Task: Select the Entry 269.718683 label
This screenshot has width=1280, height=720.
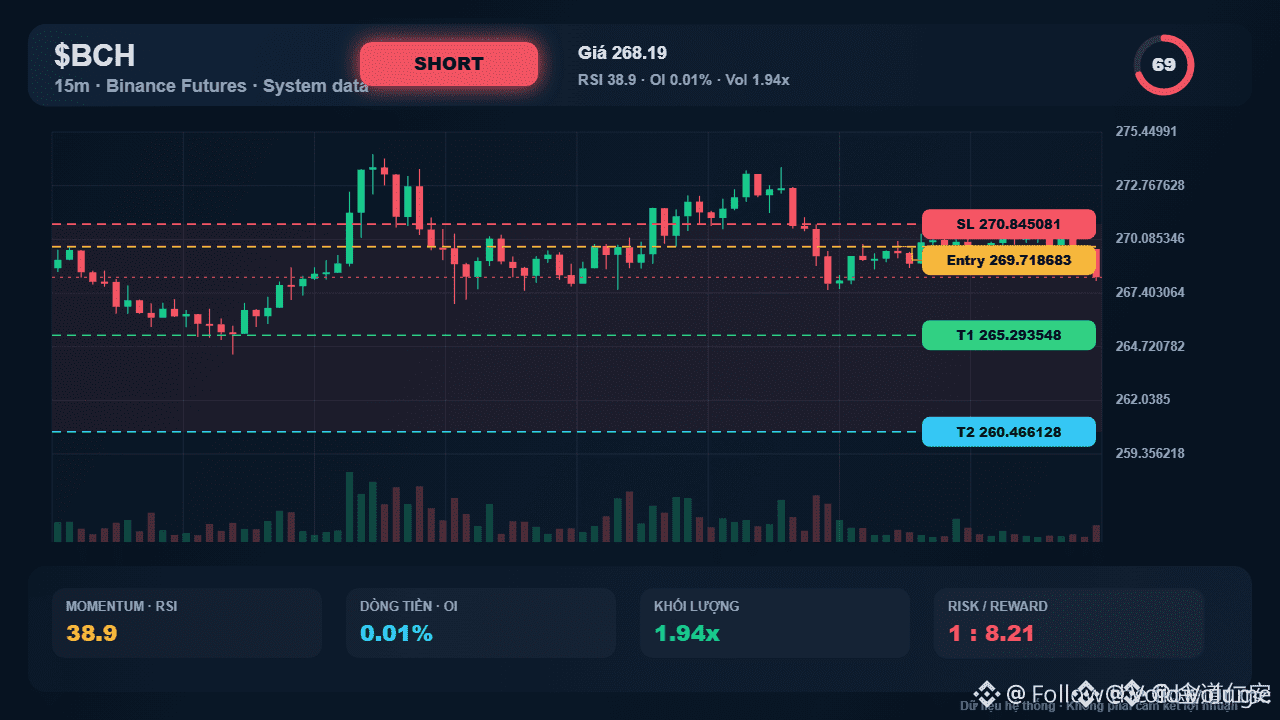Action: (1009, 260)
